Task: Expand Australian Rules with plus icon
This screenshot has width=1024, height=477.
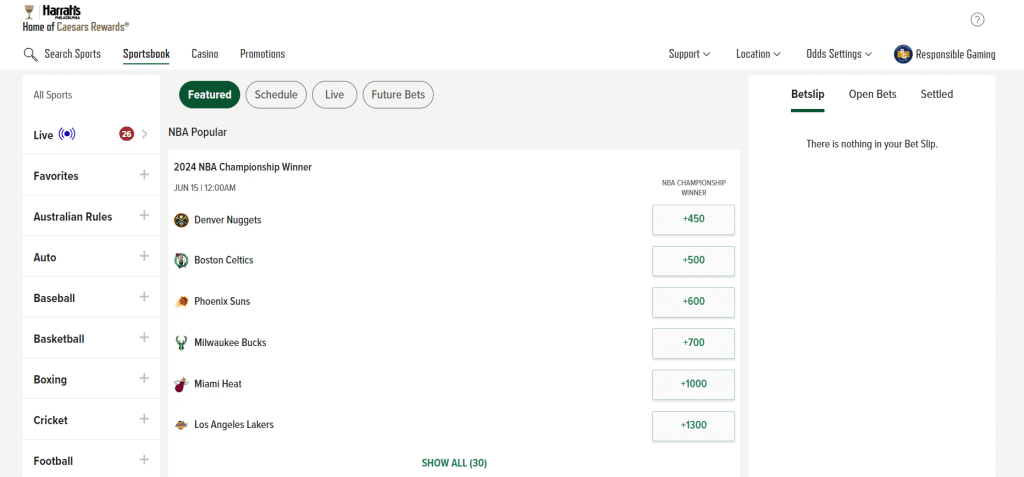Action: (x=144, y=215)
